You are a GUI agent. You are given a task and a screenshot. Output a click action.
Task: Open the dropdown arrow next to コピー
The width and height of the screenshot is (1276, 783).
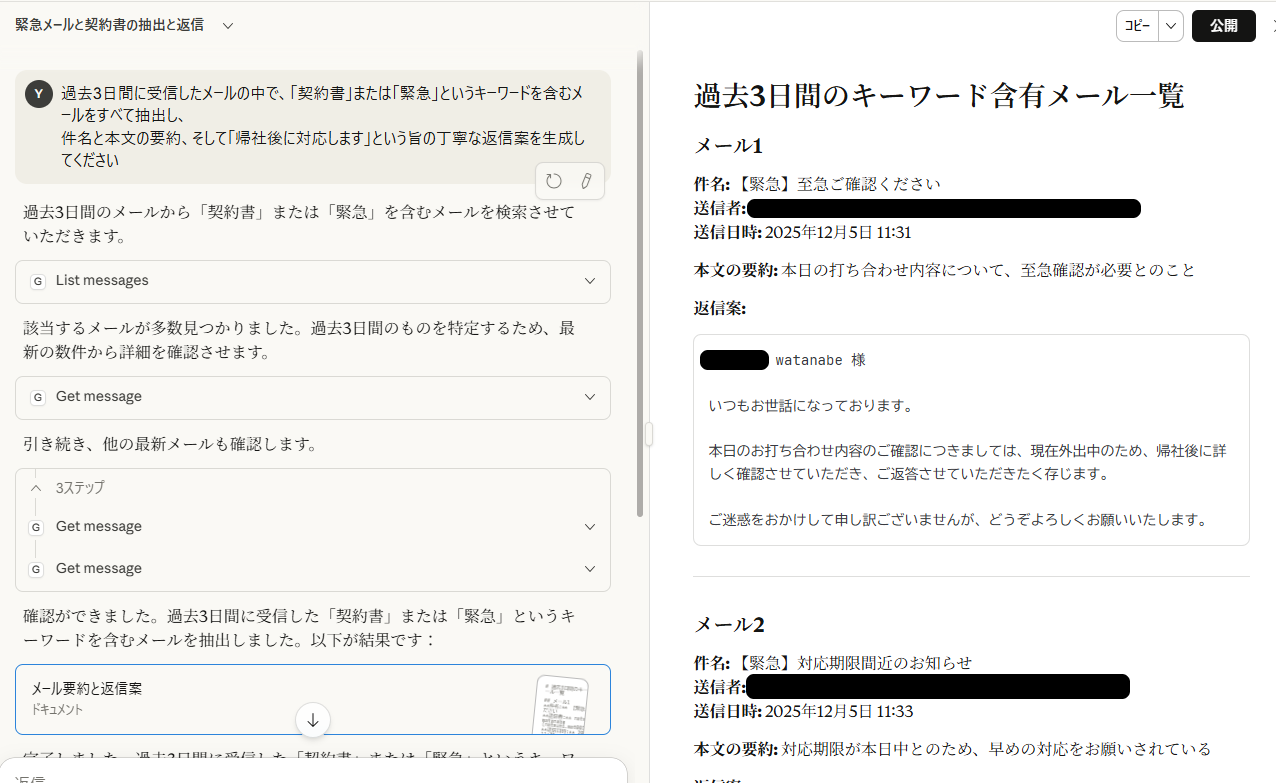pyautogui.click(x=1171, y=26)
